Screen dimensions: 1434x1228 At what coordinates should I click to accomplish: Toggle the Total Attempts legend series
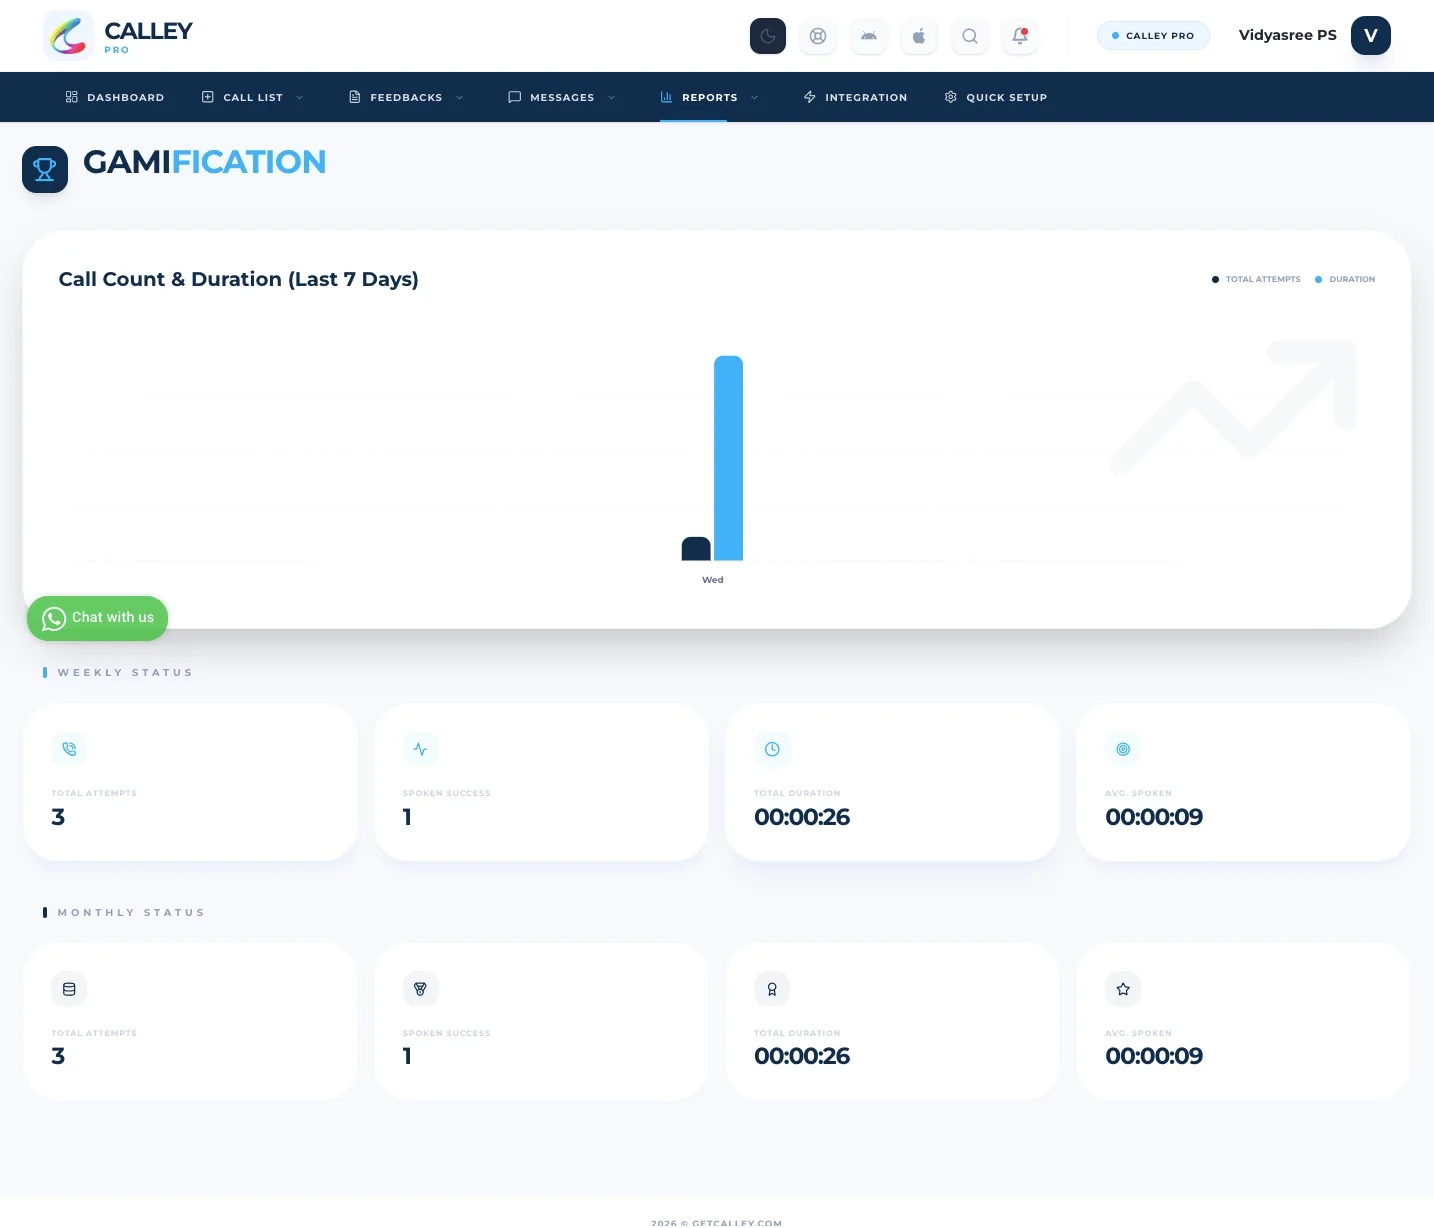(1256, 279)
